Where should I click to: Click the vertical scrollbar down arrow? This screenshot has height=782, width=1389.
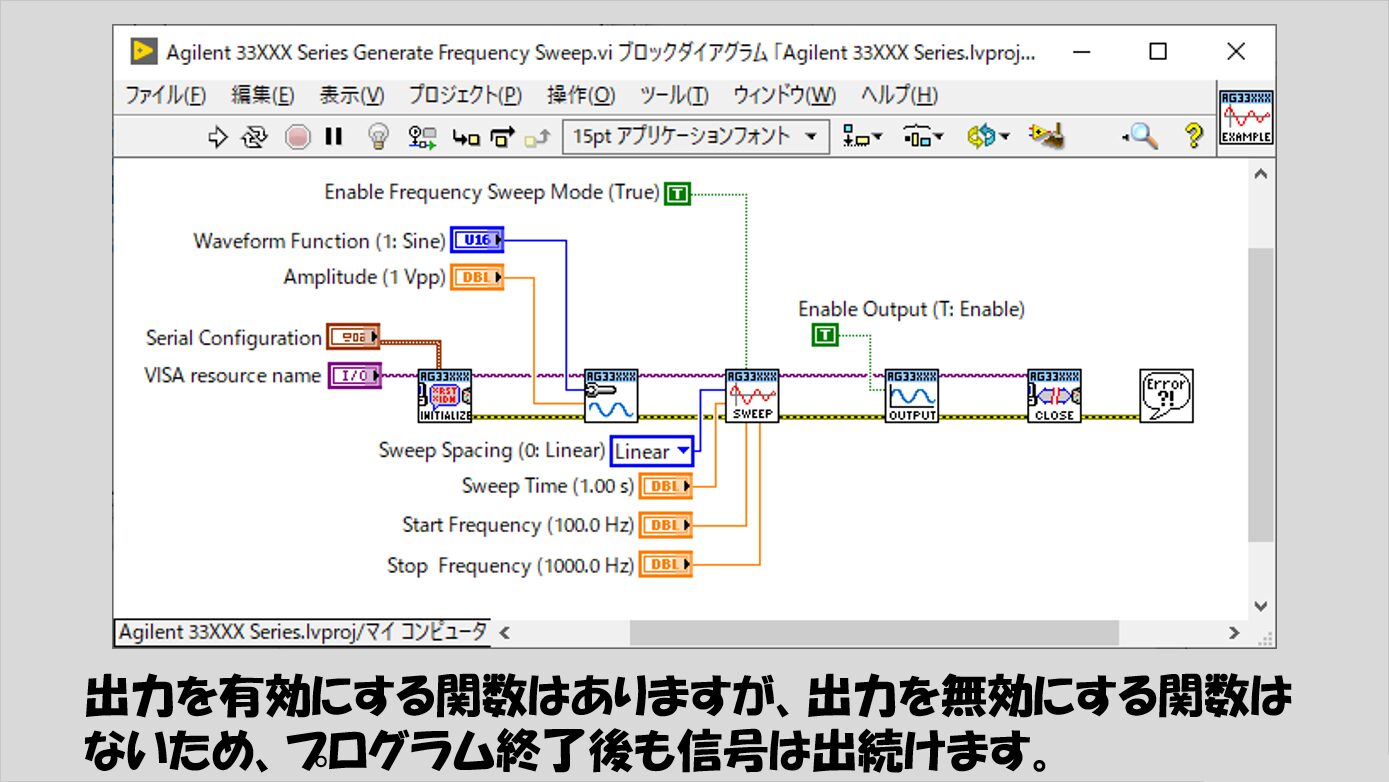pyautogui.click(x=1260, y=606)
